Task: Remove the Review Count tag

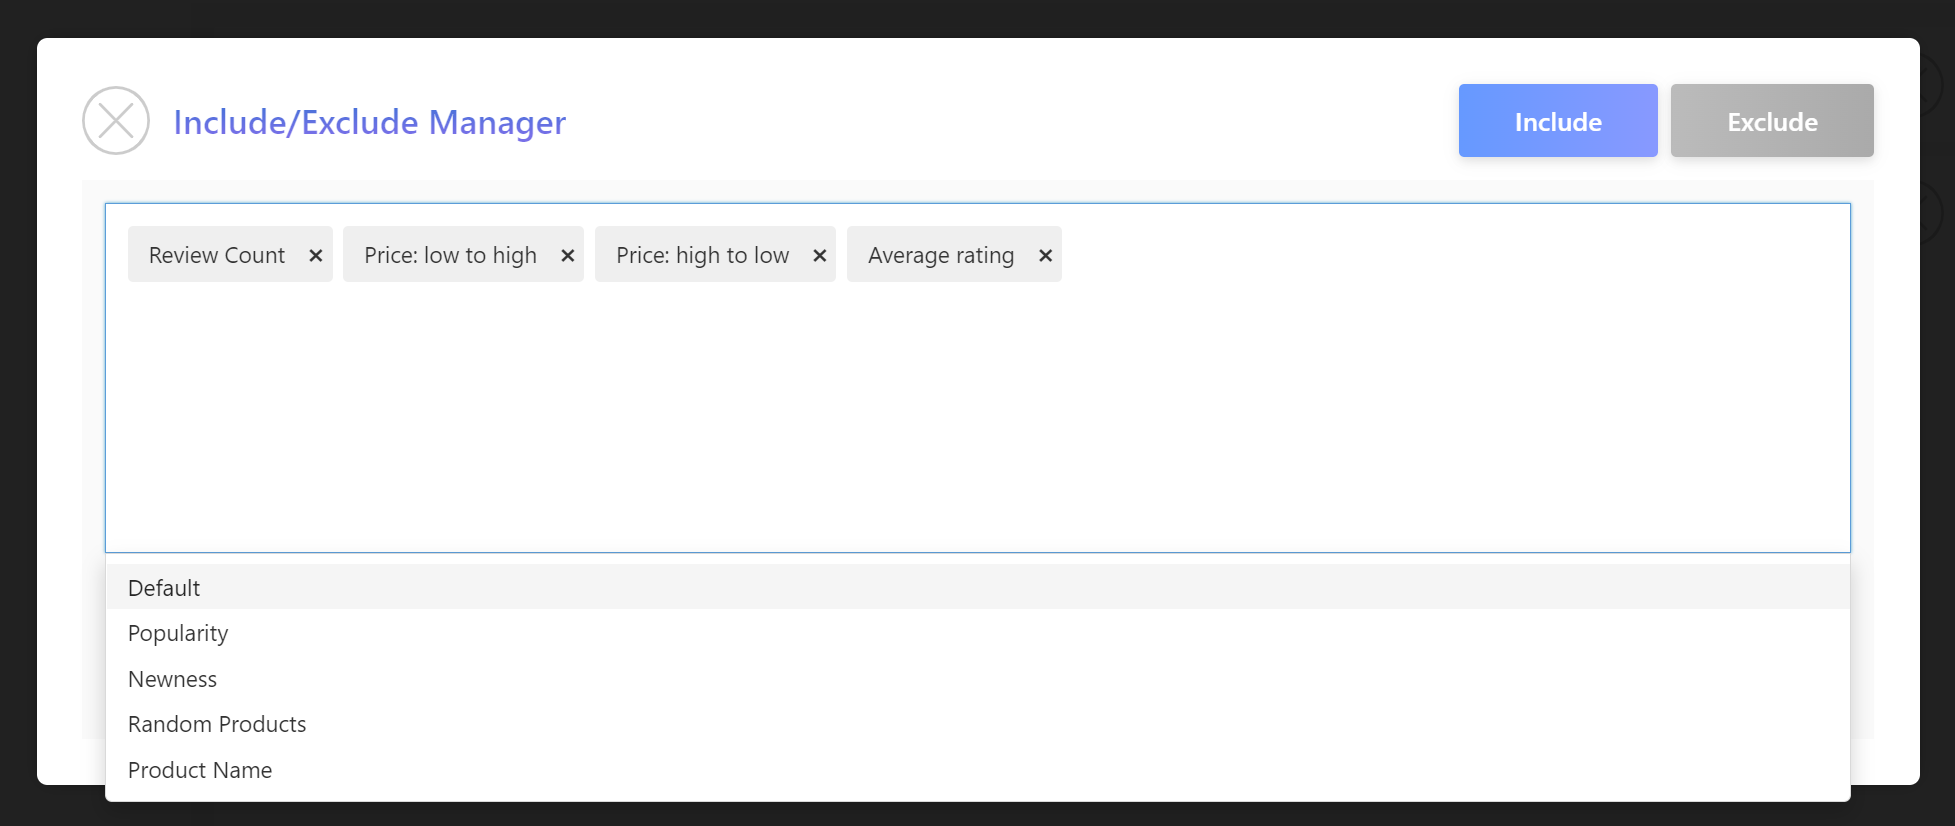Action: (315, 255)
